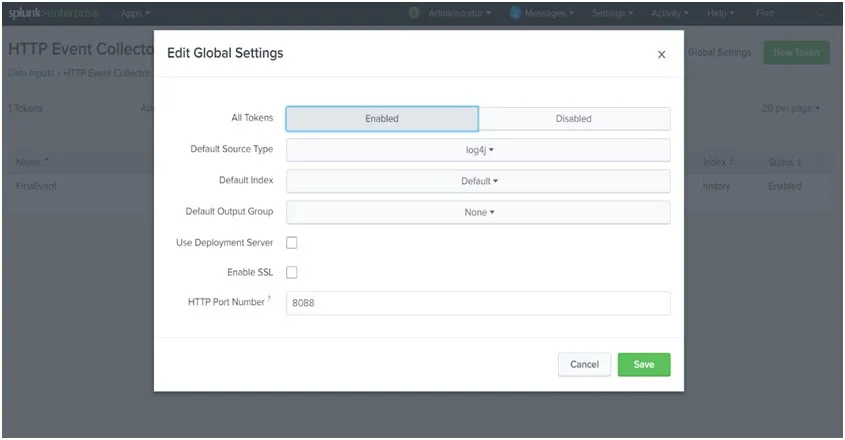Click the HTTP Port Number help mark
845x440 pixels.
(x=269, y=298)
